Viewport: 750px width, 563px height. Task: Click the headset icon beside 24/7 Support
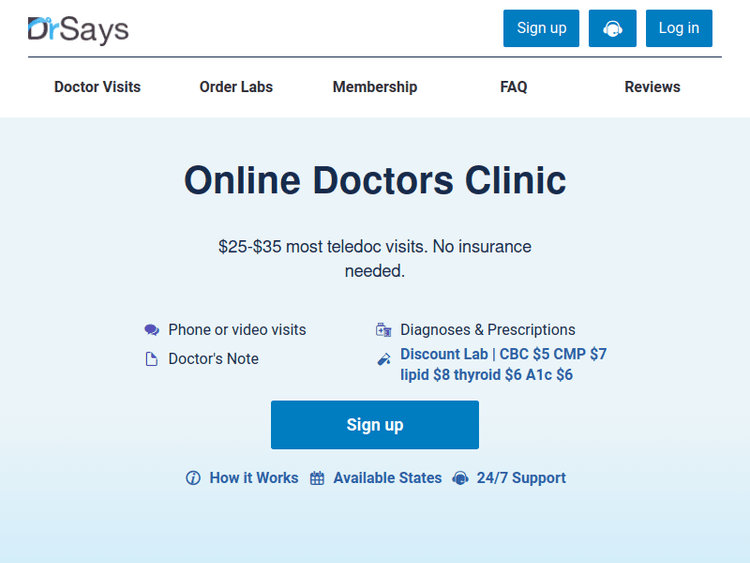460,478
